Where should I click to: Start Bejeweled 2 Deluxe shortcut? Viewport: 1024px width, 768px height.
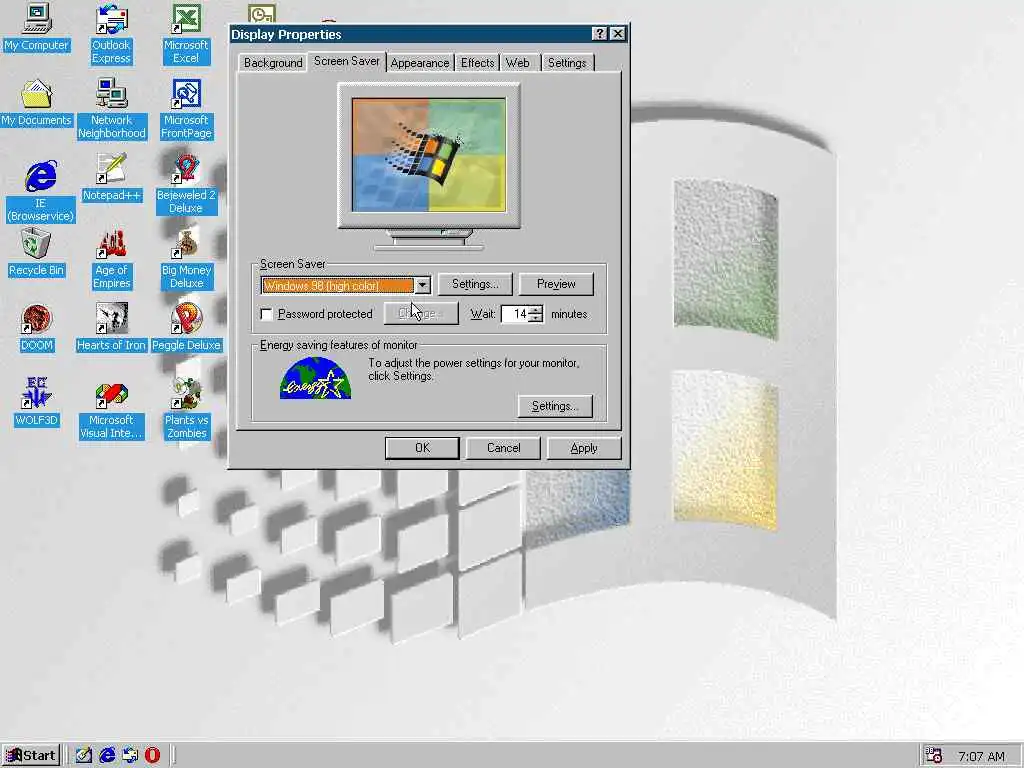tap(186, 184)
